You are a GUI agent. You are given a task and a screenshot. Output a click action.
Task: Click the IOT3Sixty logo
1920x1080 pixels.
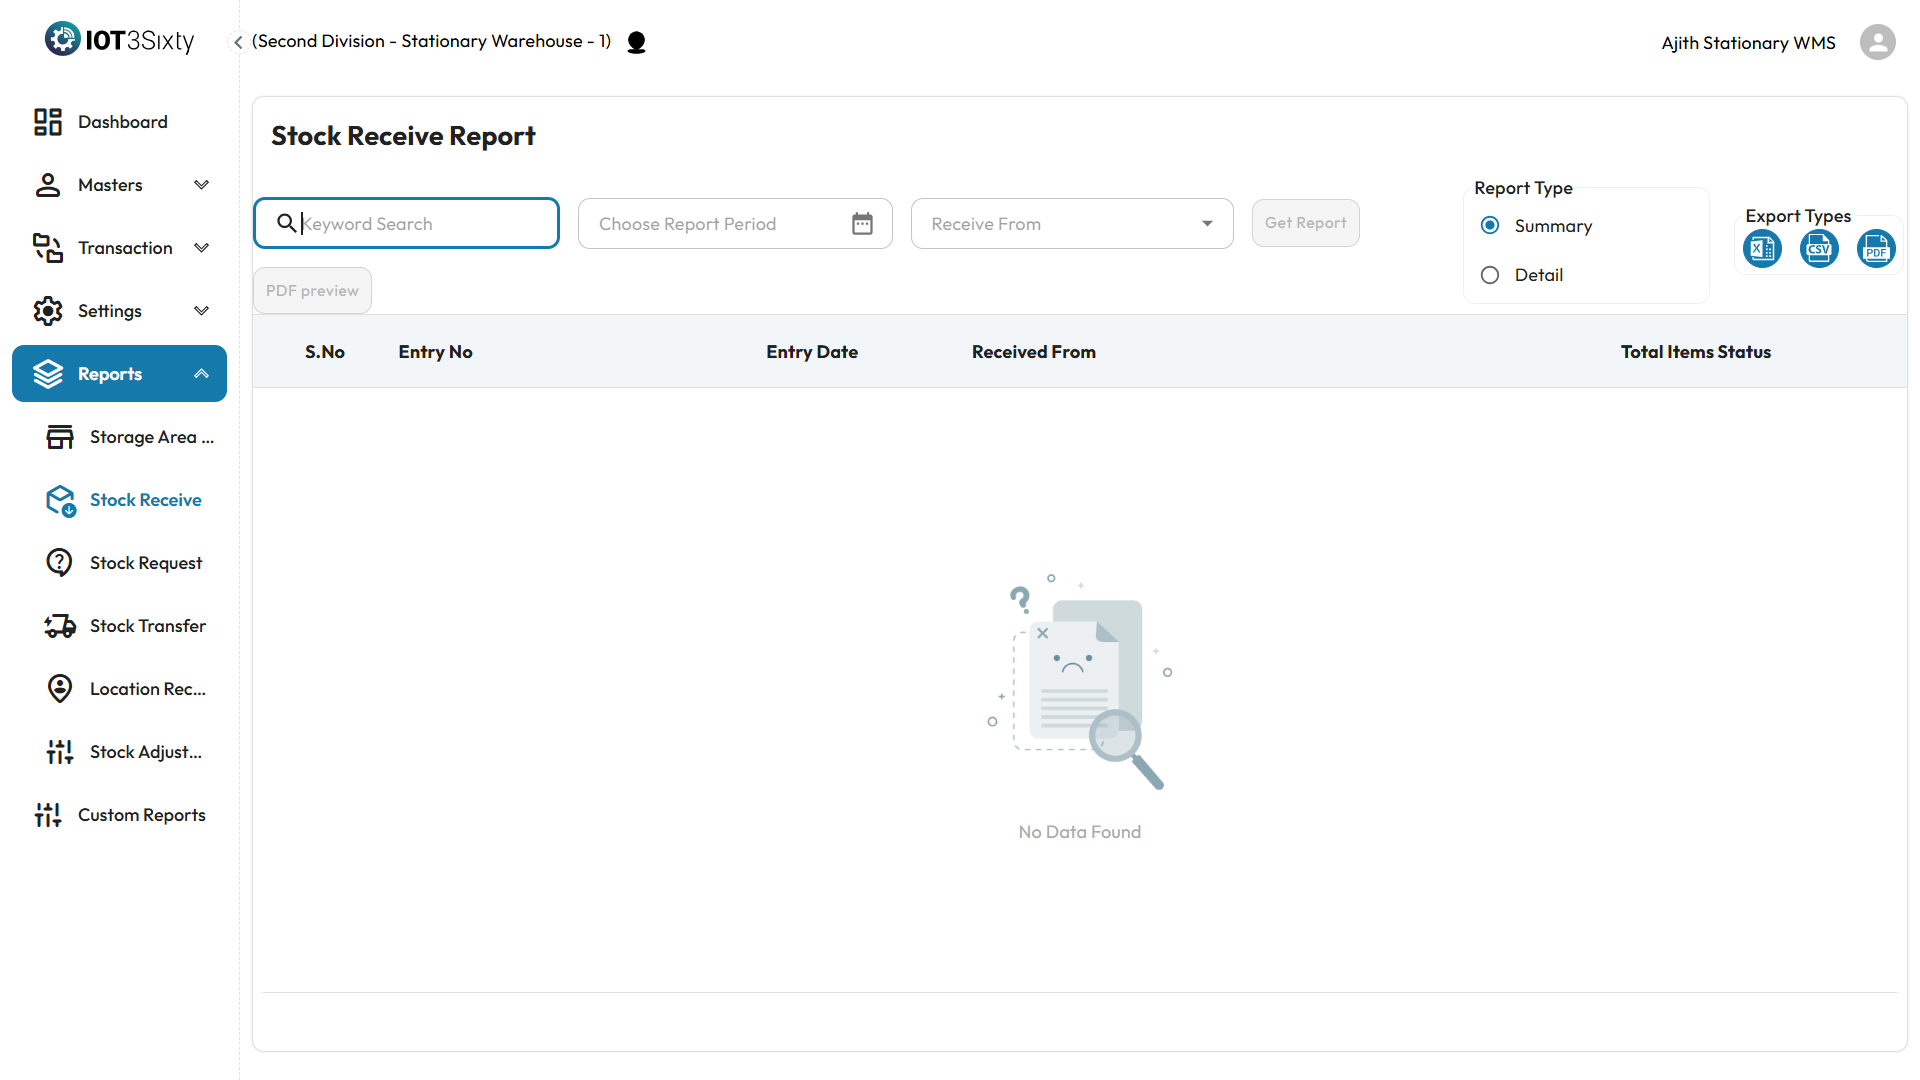[x=120, y=40]
